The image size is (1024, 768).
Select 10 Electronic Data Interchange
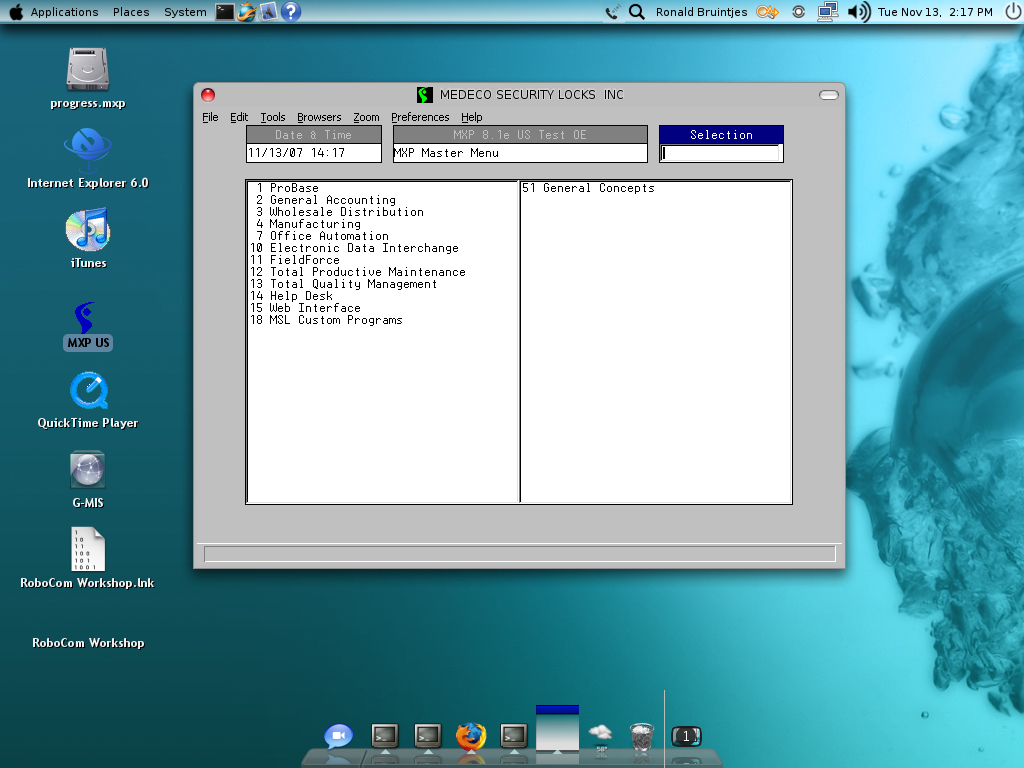point(355,248)
